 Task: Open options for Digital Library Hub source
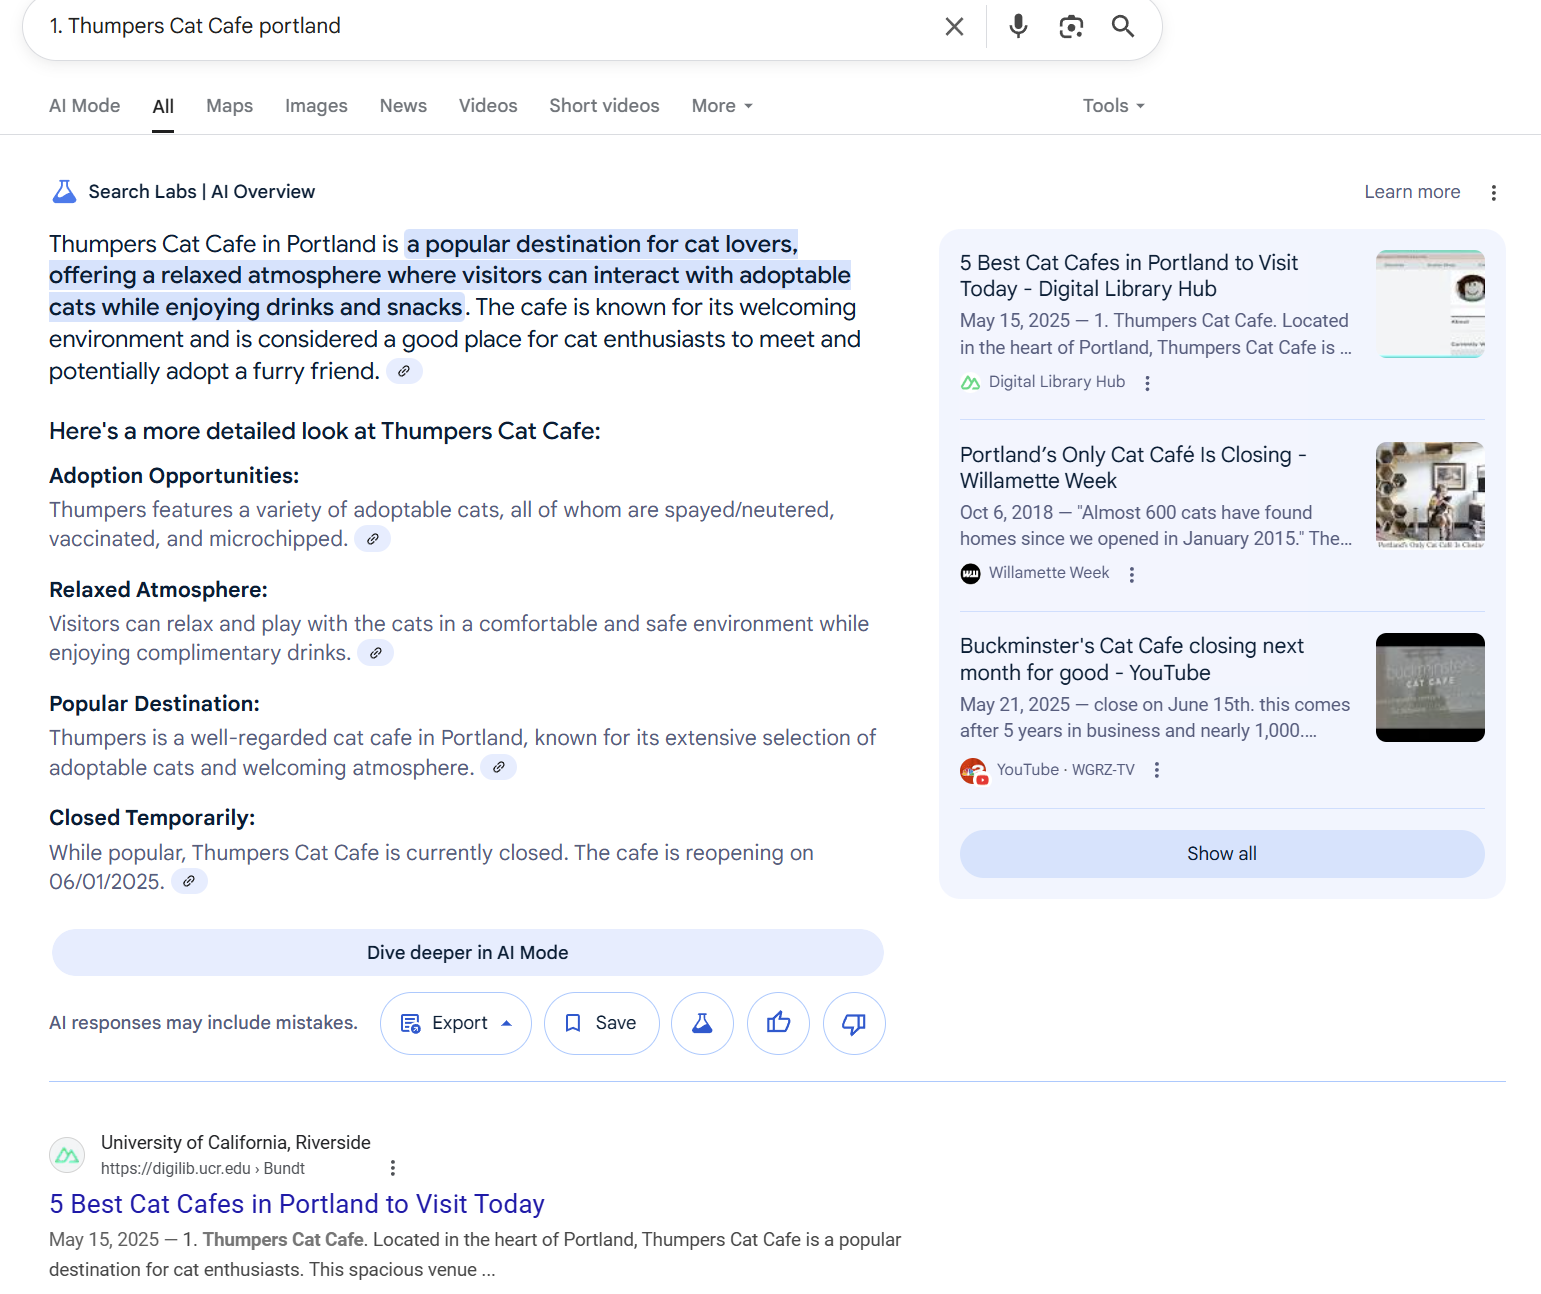coord(1147,383)
